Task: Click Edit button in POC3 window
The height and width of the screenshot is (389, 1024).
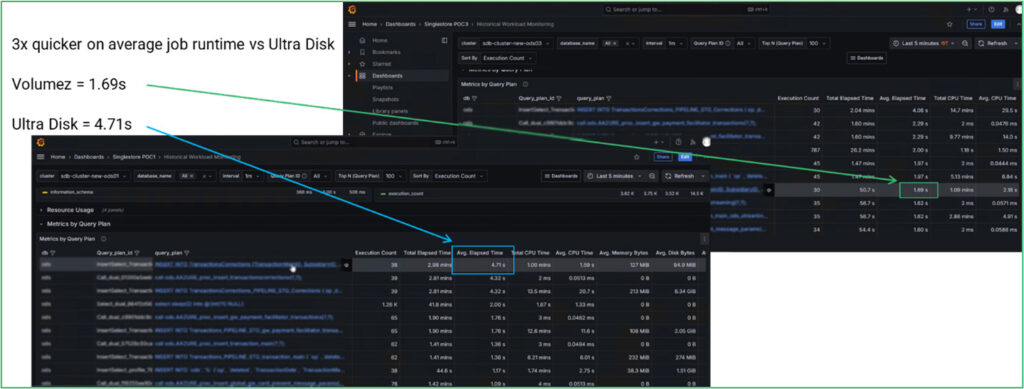Action: [x=998, y=24]
